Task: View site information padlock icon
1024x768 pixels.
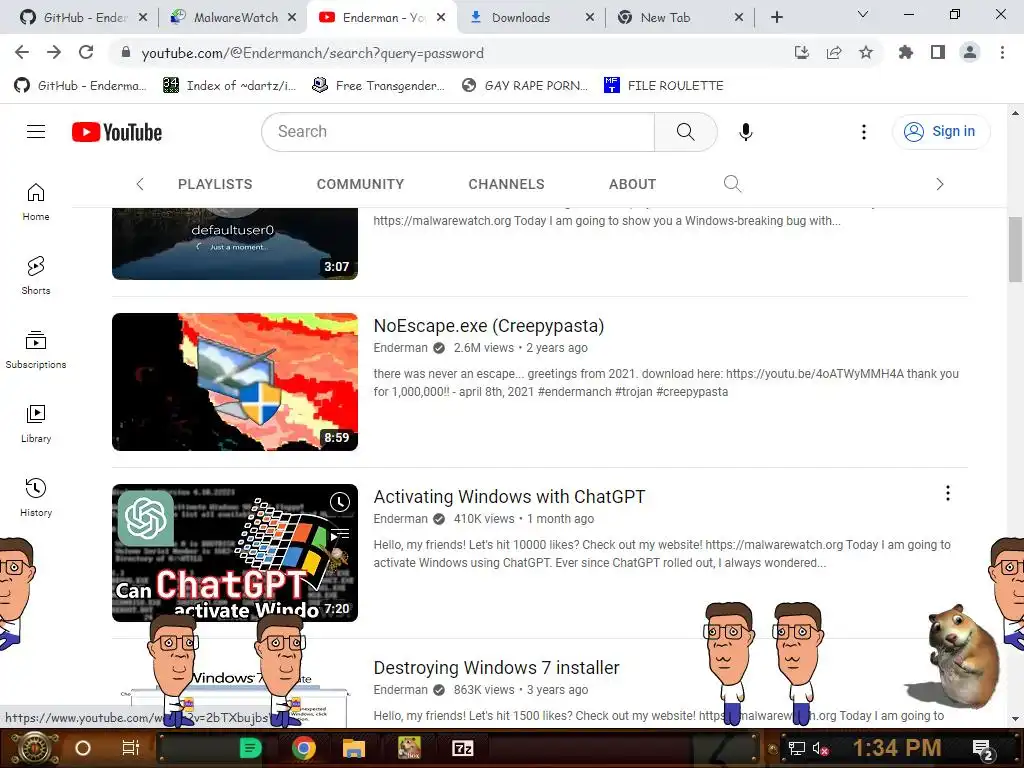Action: pos(126,52)
